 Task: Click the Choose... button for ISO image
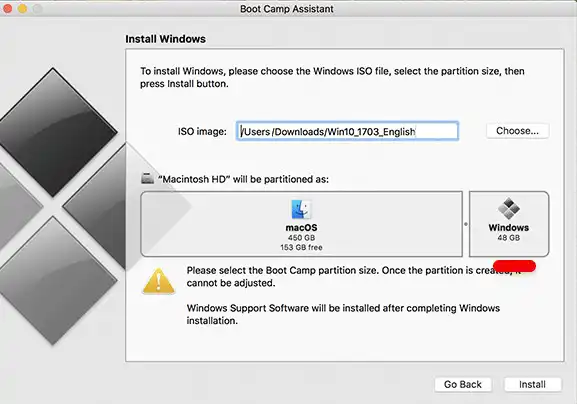point(517,131)
